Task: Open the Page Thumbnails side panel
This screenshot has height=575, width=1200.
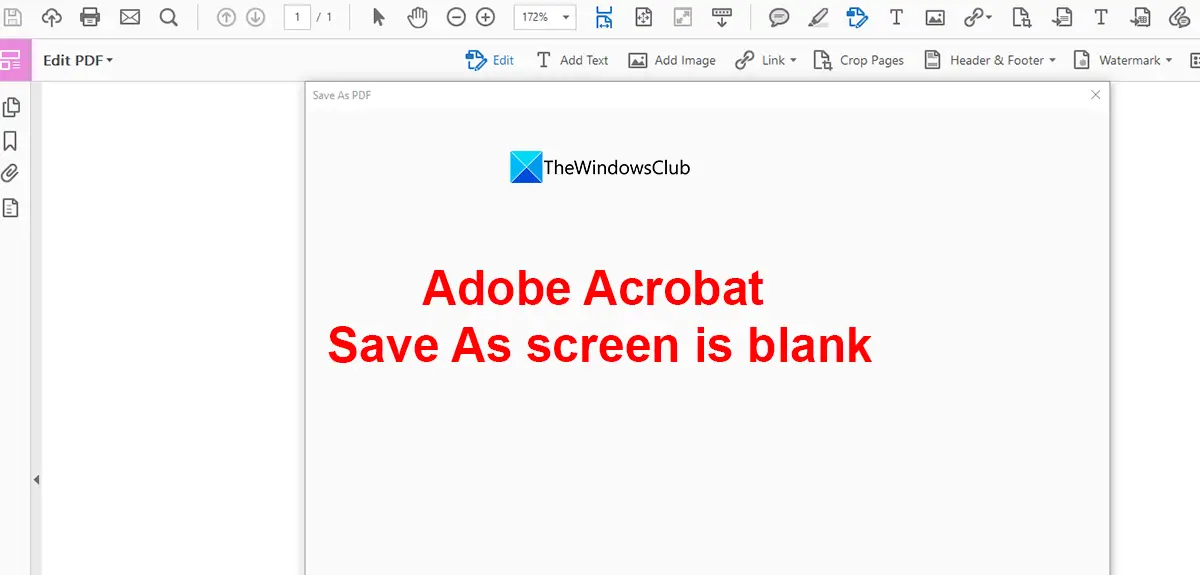Action: coord(11,107)
